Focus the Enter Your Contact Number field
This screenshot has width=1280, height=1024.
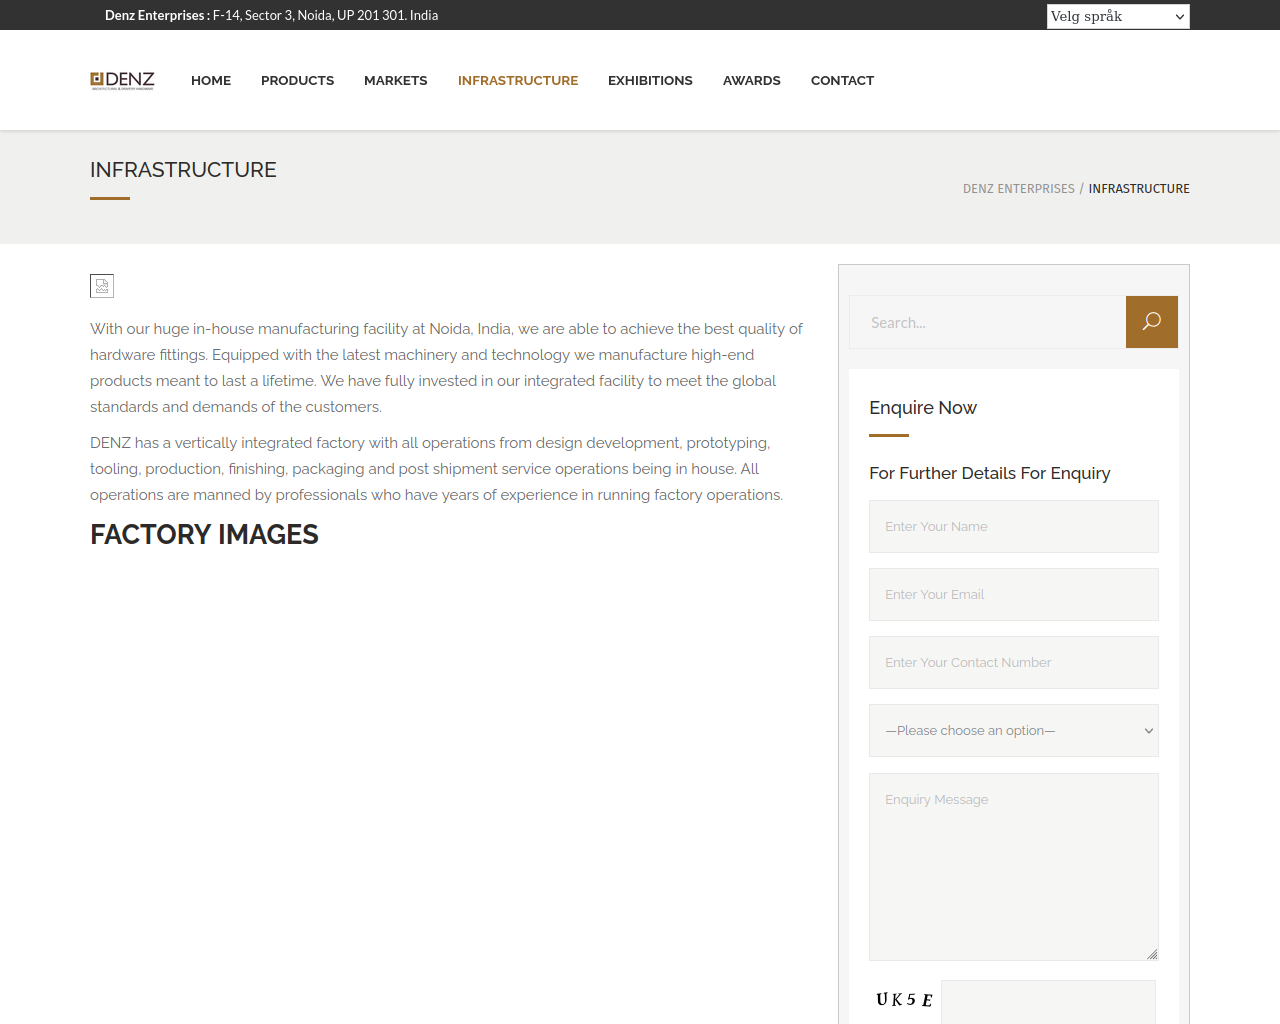click(1014, 663)
